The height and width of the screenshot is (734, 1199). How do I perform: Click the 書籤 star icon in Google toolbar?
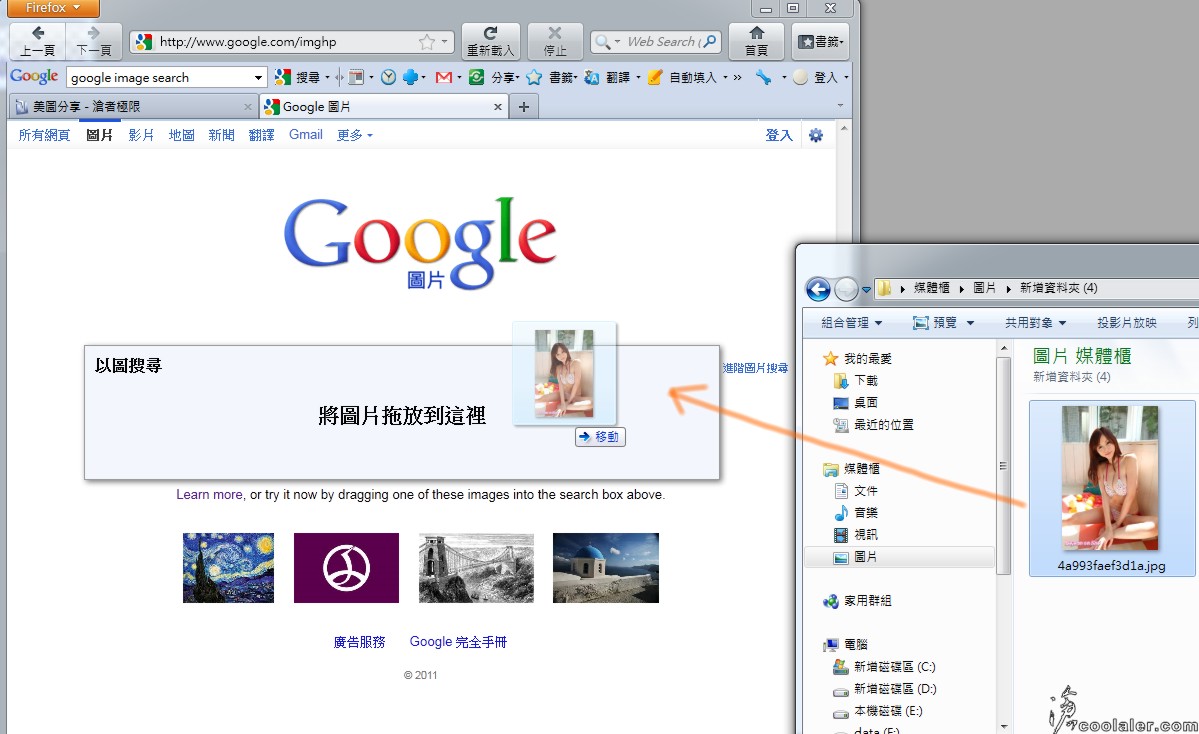click(534, 77)
